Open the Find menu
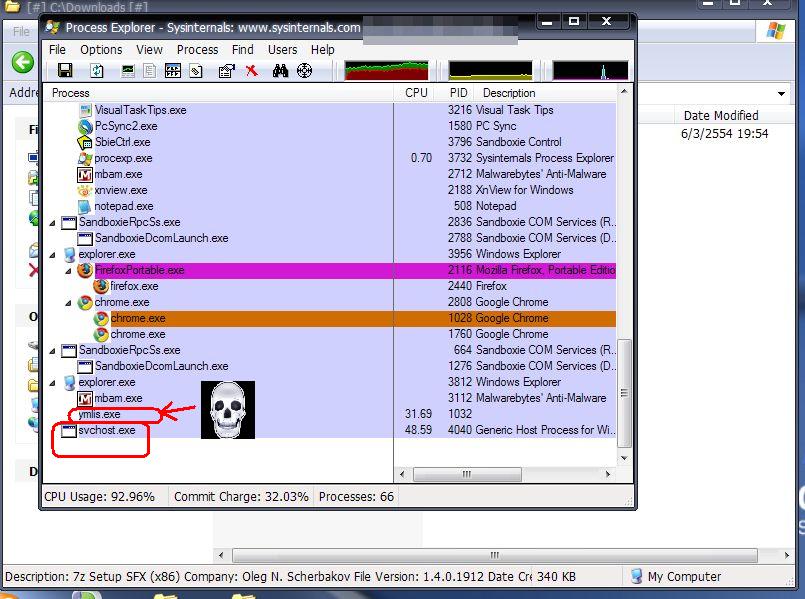 click(x=243, y=50)
